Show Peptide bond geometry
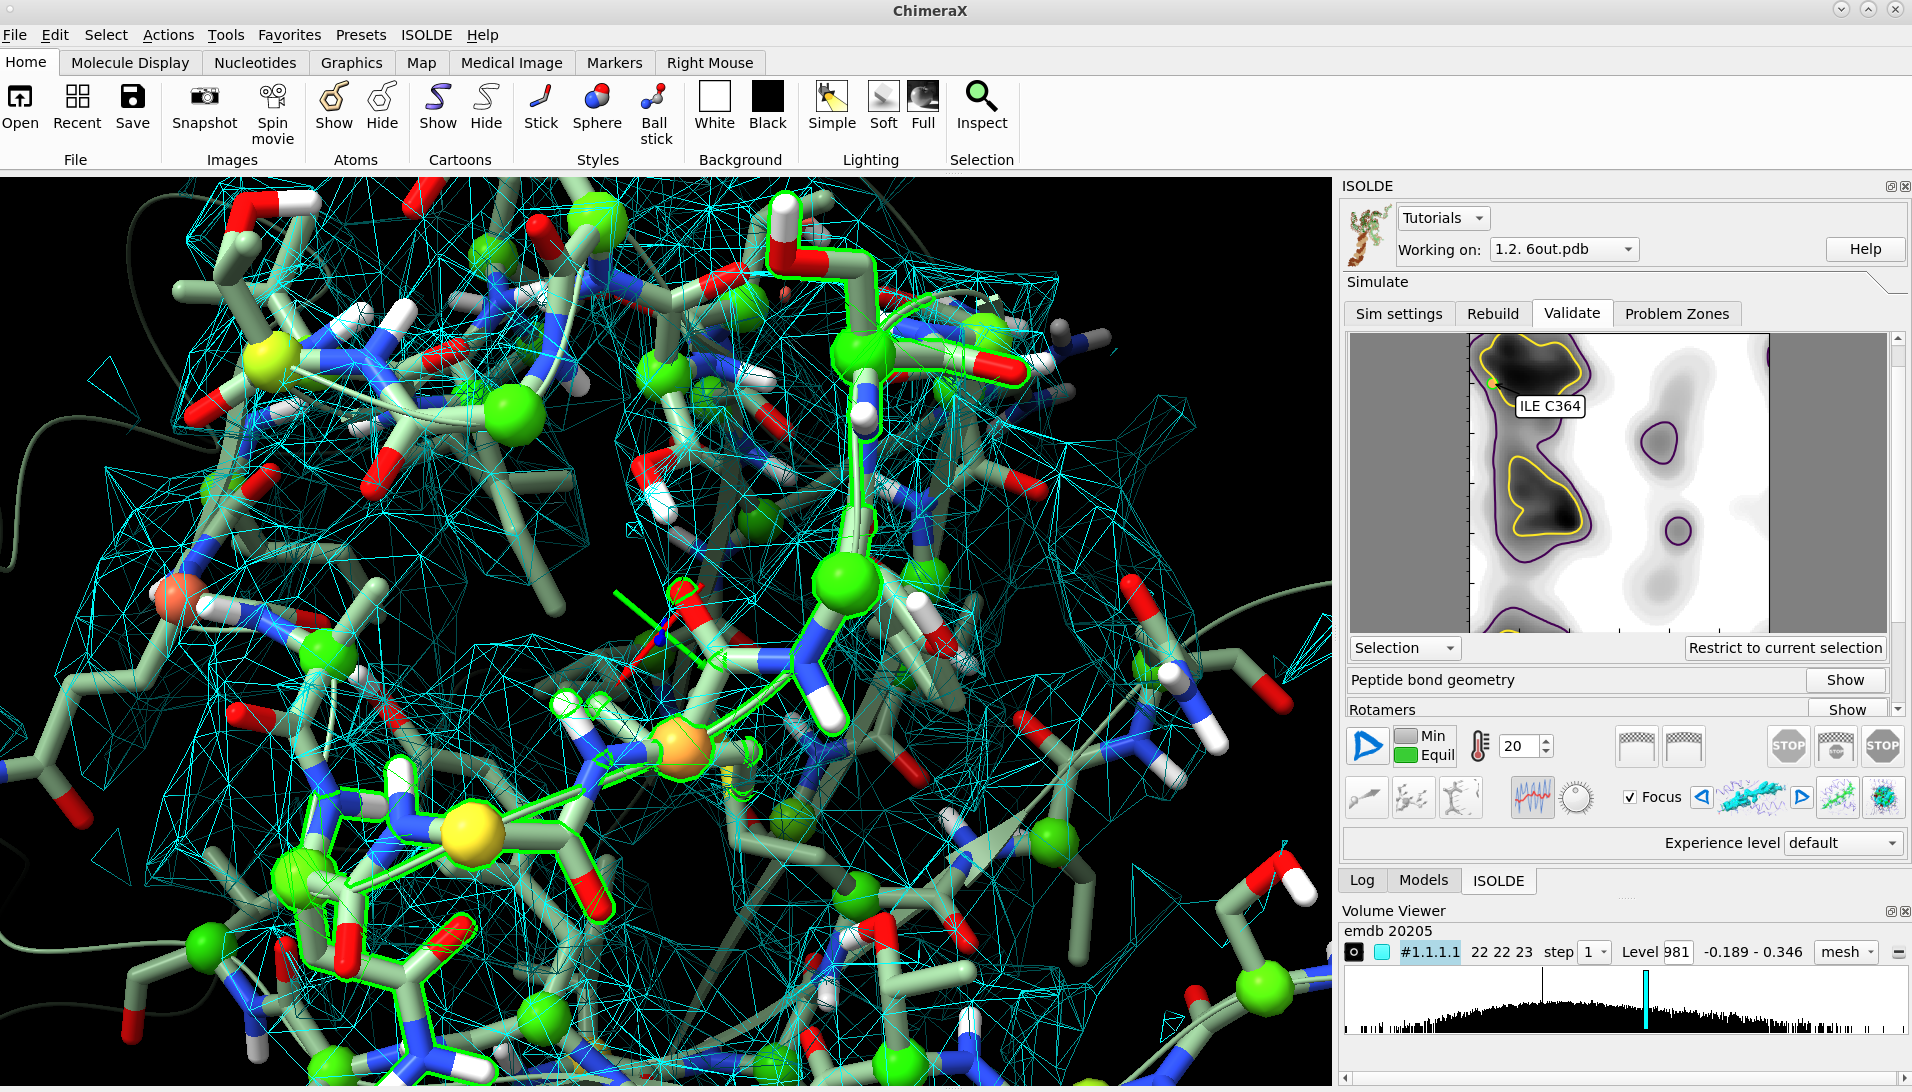The width and height of the screenshot is (1912, 1092). point(1845,680)
